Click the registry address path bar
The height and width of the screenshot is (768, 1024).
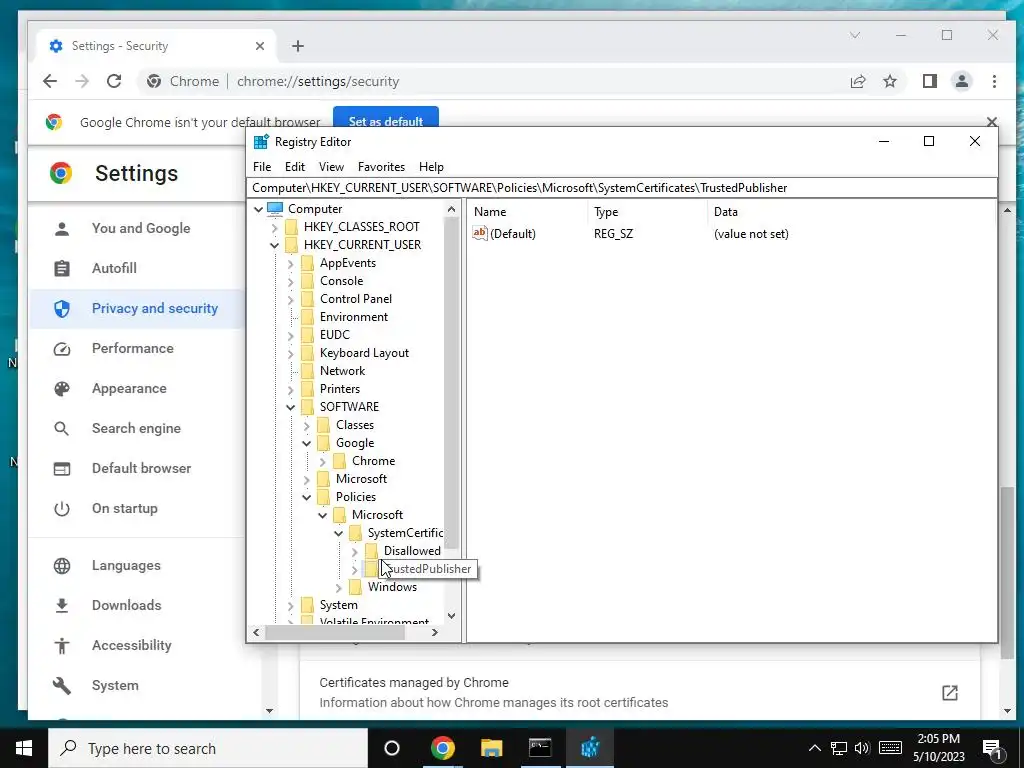[x=624, y=188]
